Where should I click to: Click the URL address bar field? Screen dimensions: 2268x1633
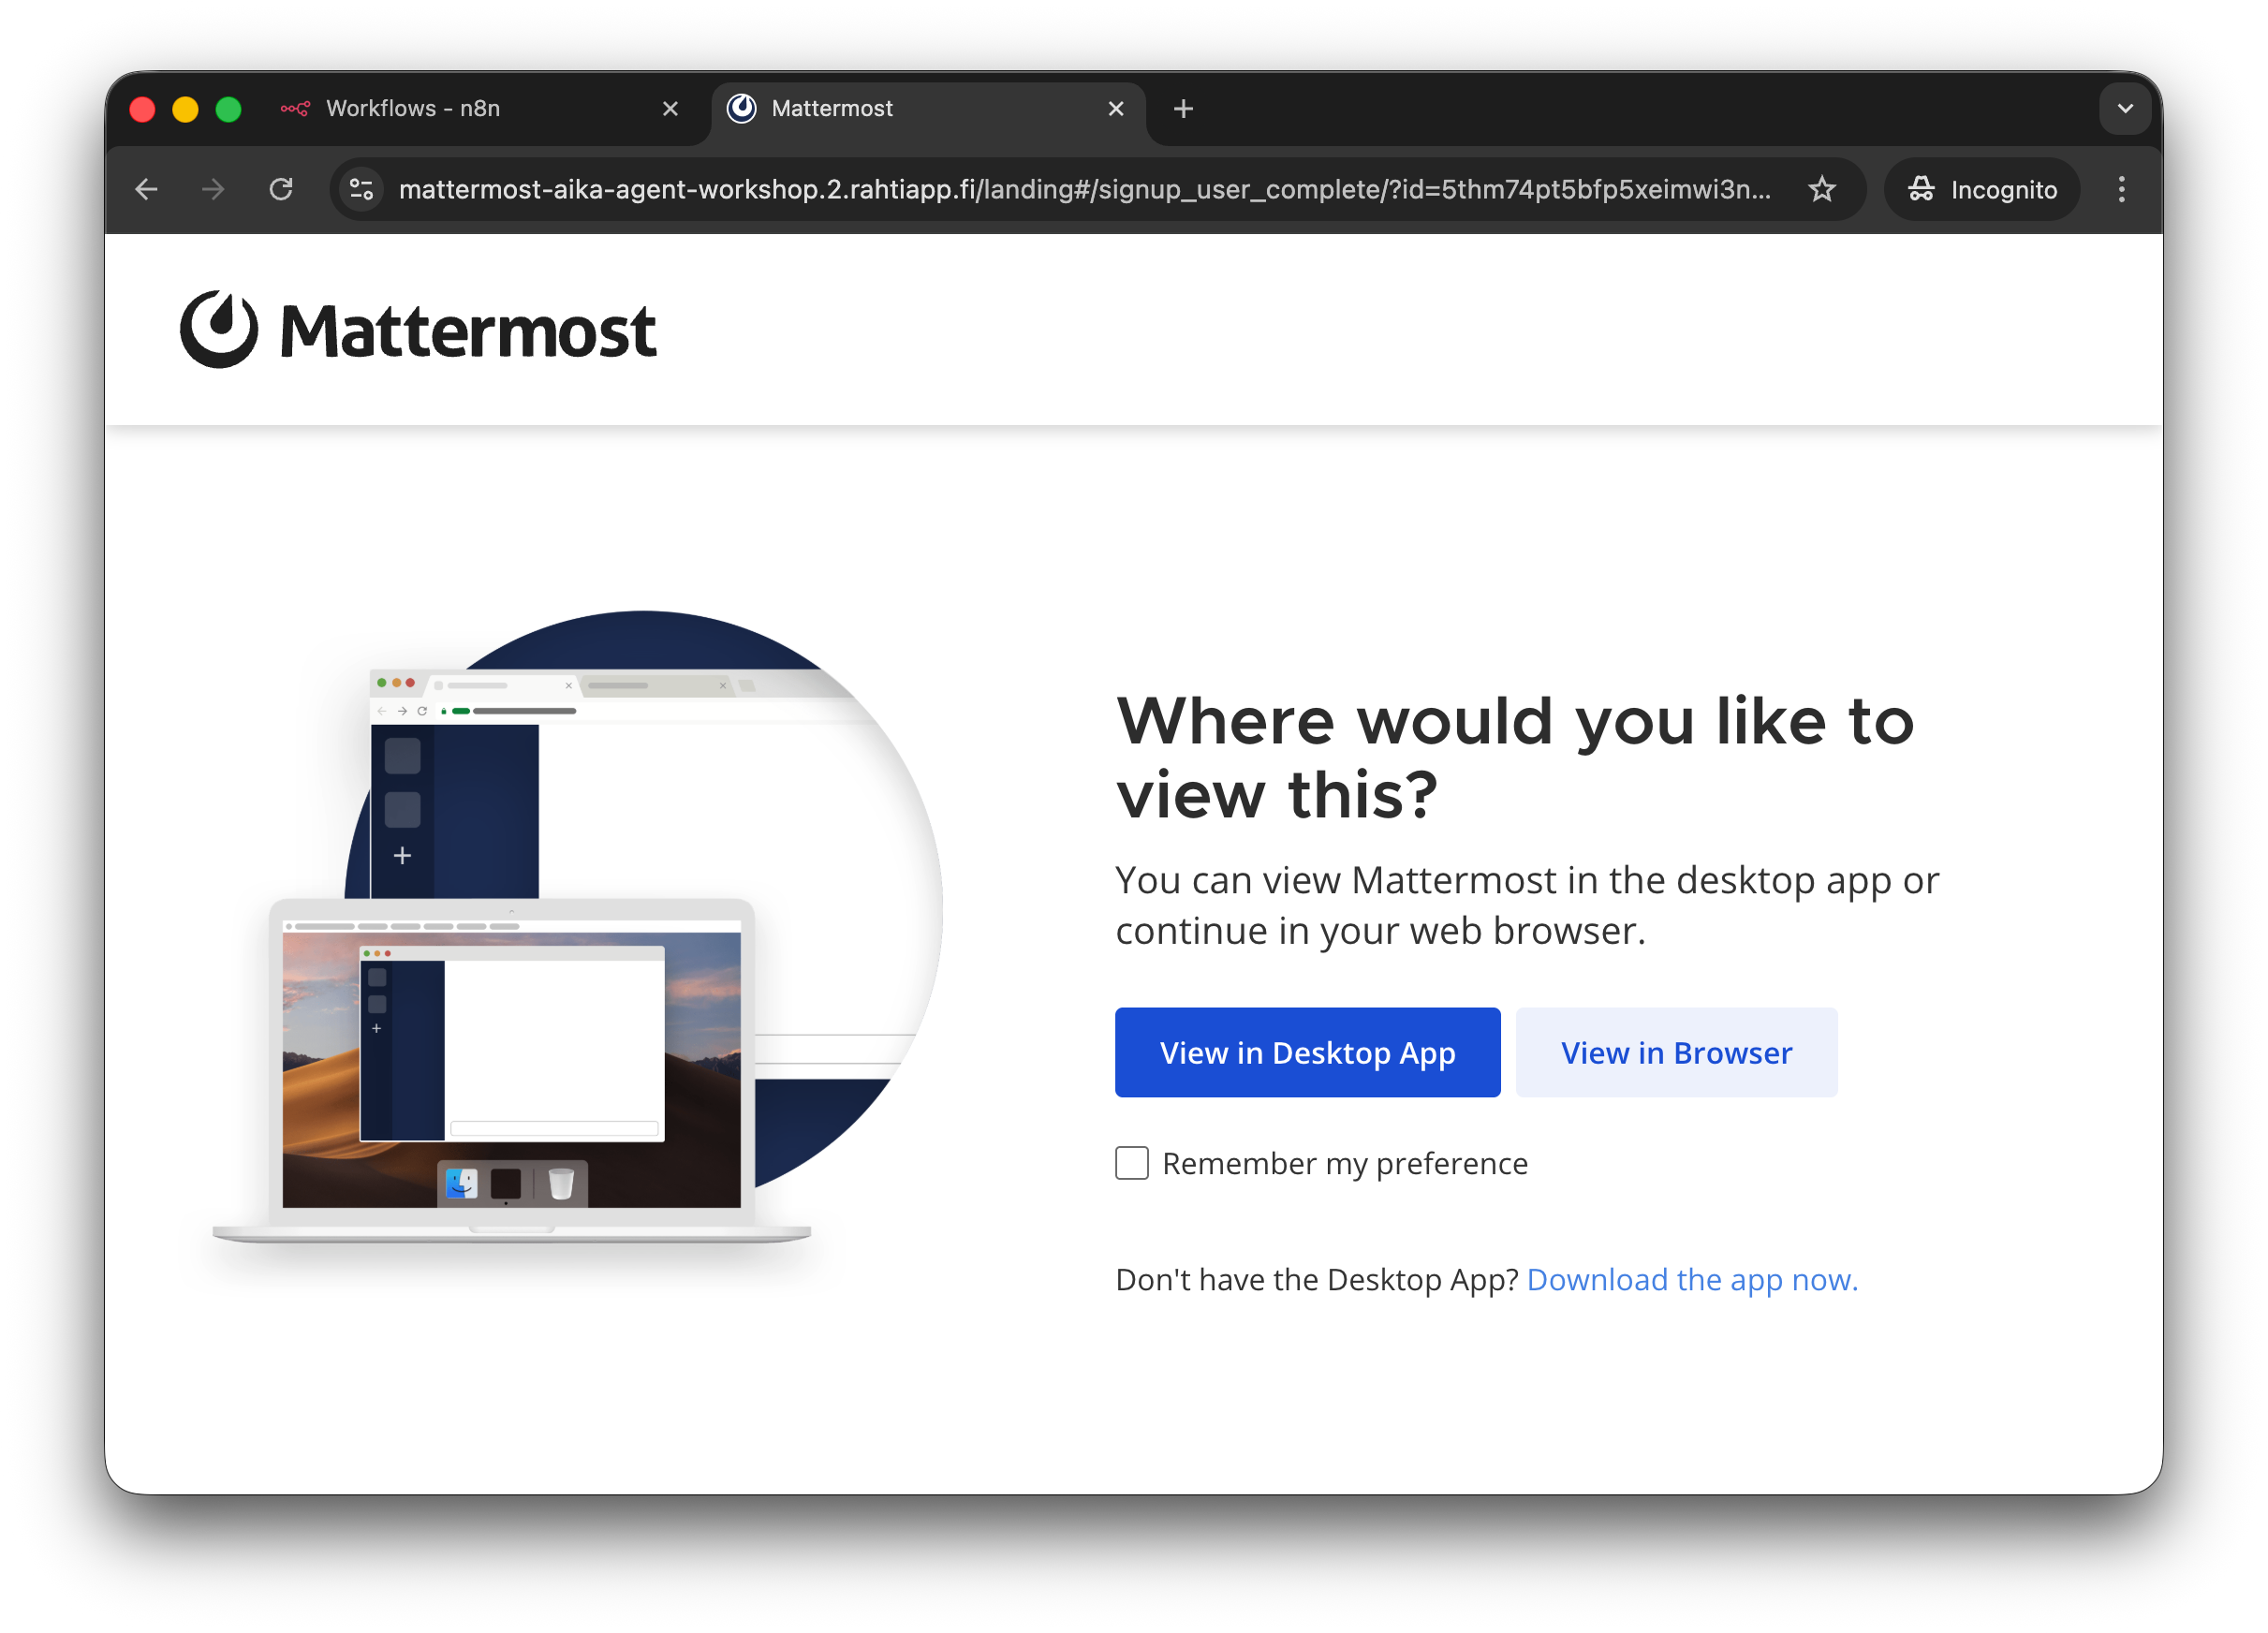coord(1084,189)
